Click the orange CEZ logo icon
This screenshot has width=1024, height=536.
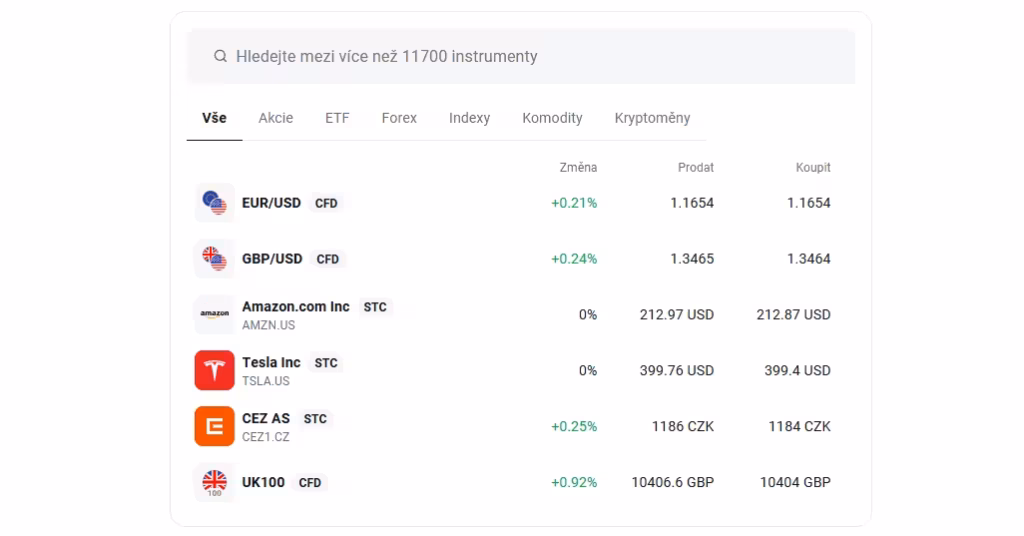[x=214, y=427]
